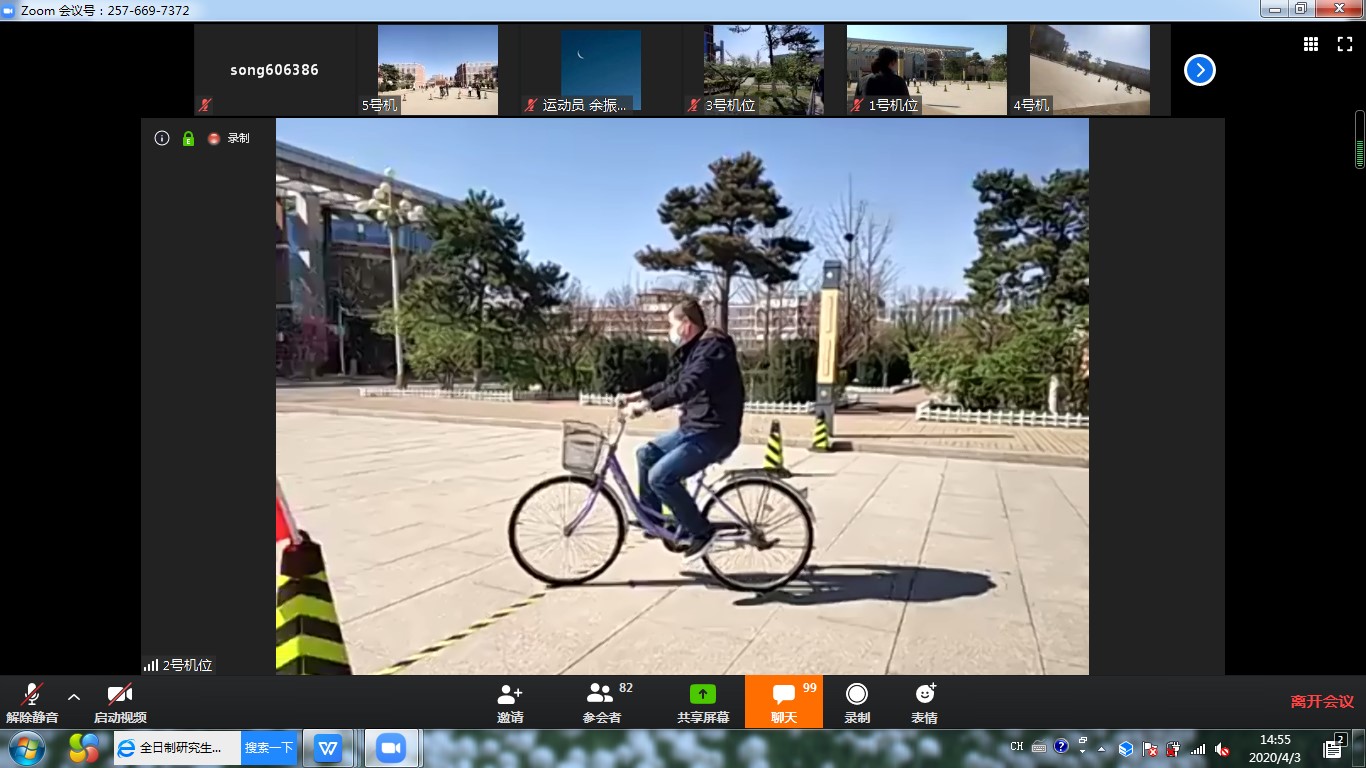1366x768 pixels.
Task: Click the green 共享屏幕 share screen icon
Action: coord(703,695)
